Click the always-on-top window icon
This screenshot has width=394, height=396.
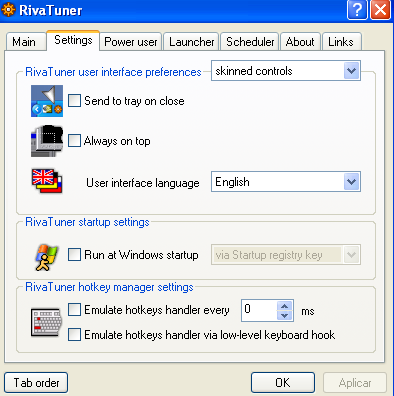[47, 141]
